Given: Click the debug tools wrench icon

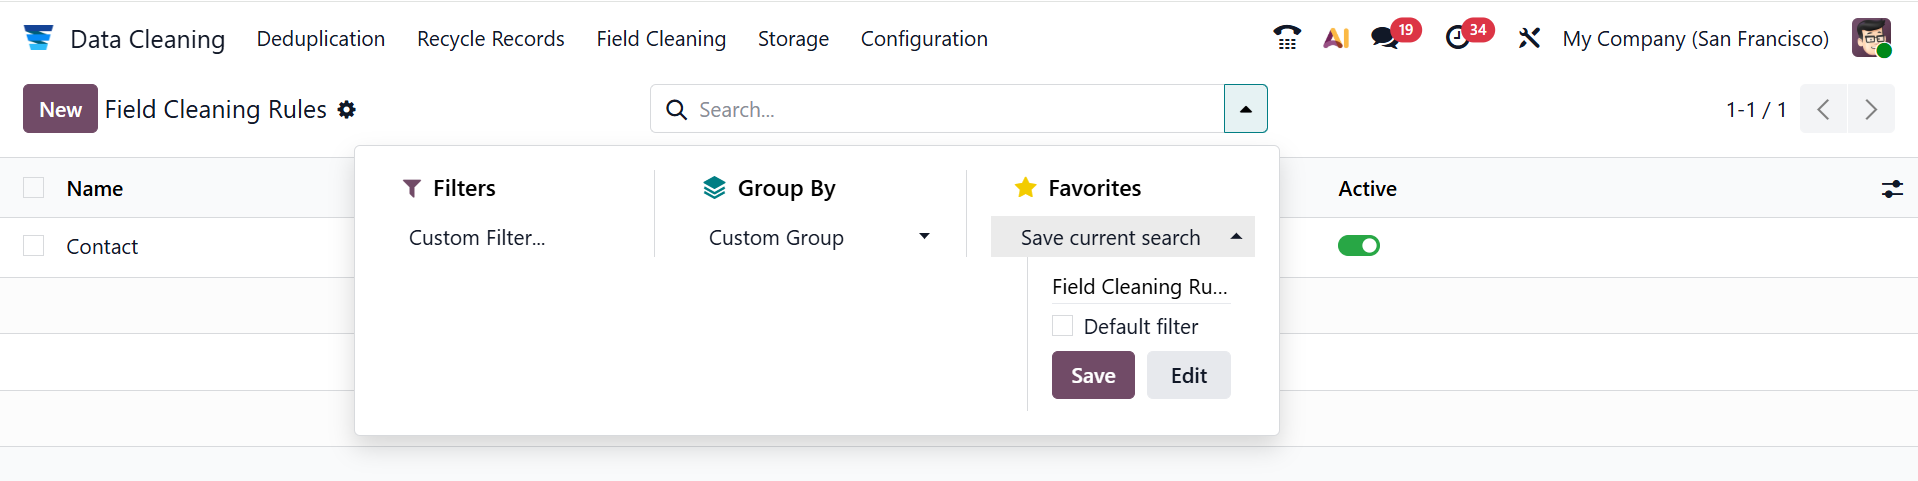Looking at the screenshot, I should click(1529, 38).
